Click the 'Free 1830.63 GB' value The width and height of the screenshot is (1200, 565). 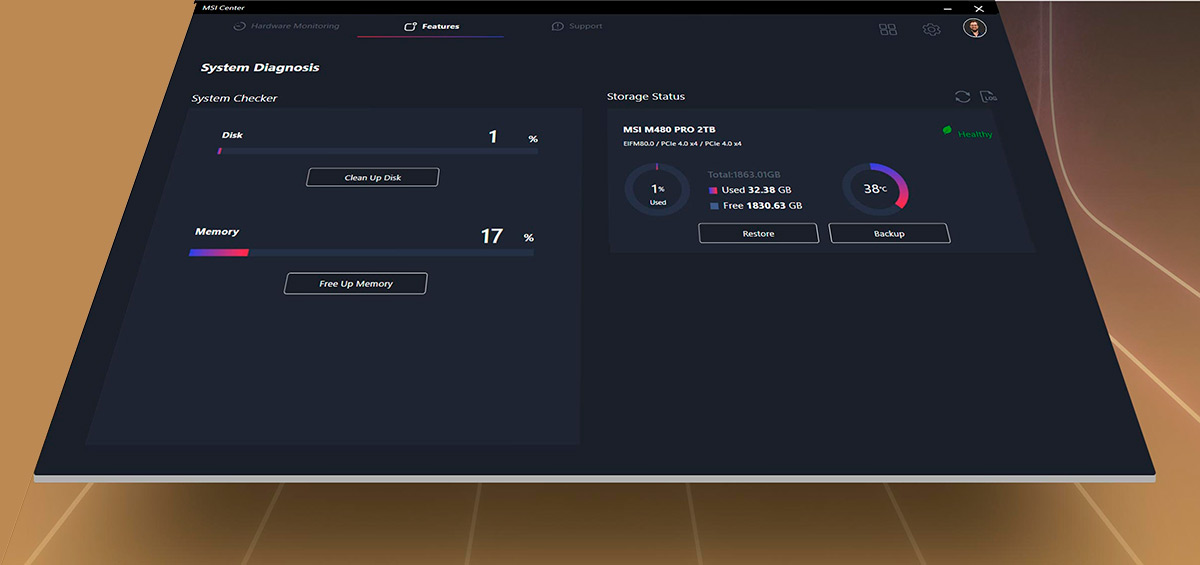(763, 205)
